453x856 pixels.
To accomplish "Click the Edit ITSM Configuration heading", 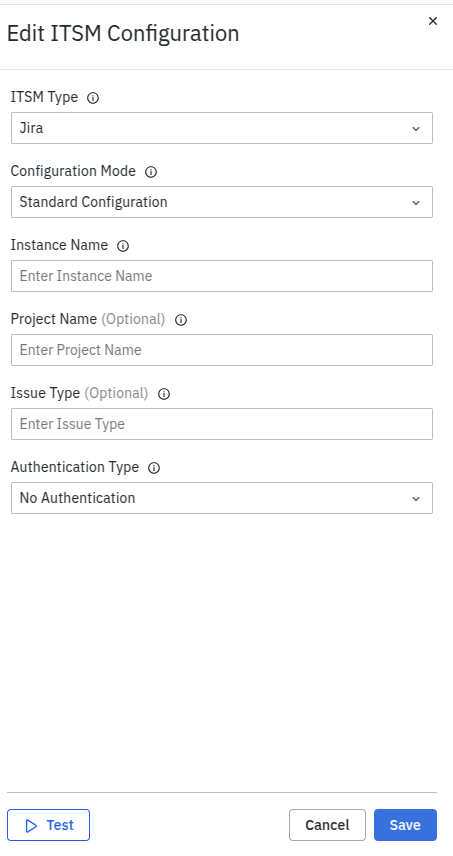I will tap(123, 34).
